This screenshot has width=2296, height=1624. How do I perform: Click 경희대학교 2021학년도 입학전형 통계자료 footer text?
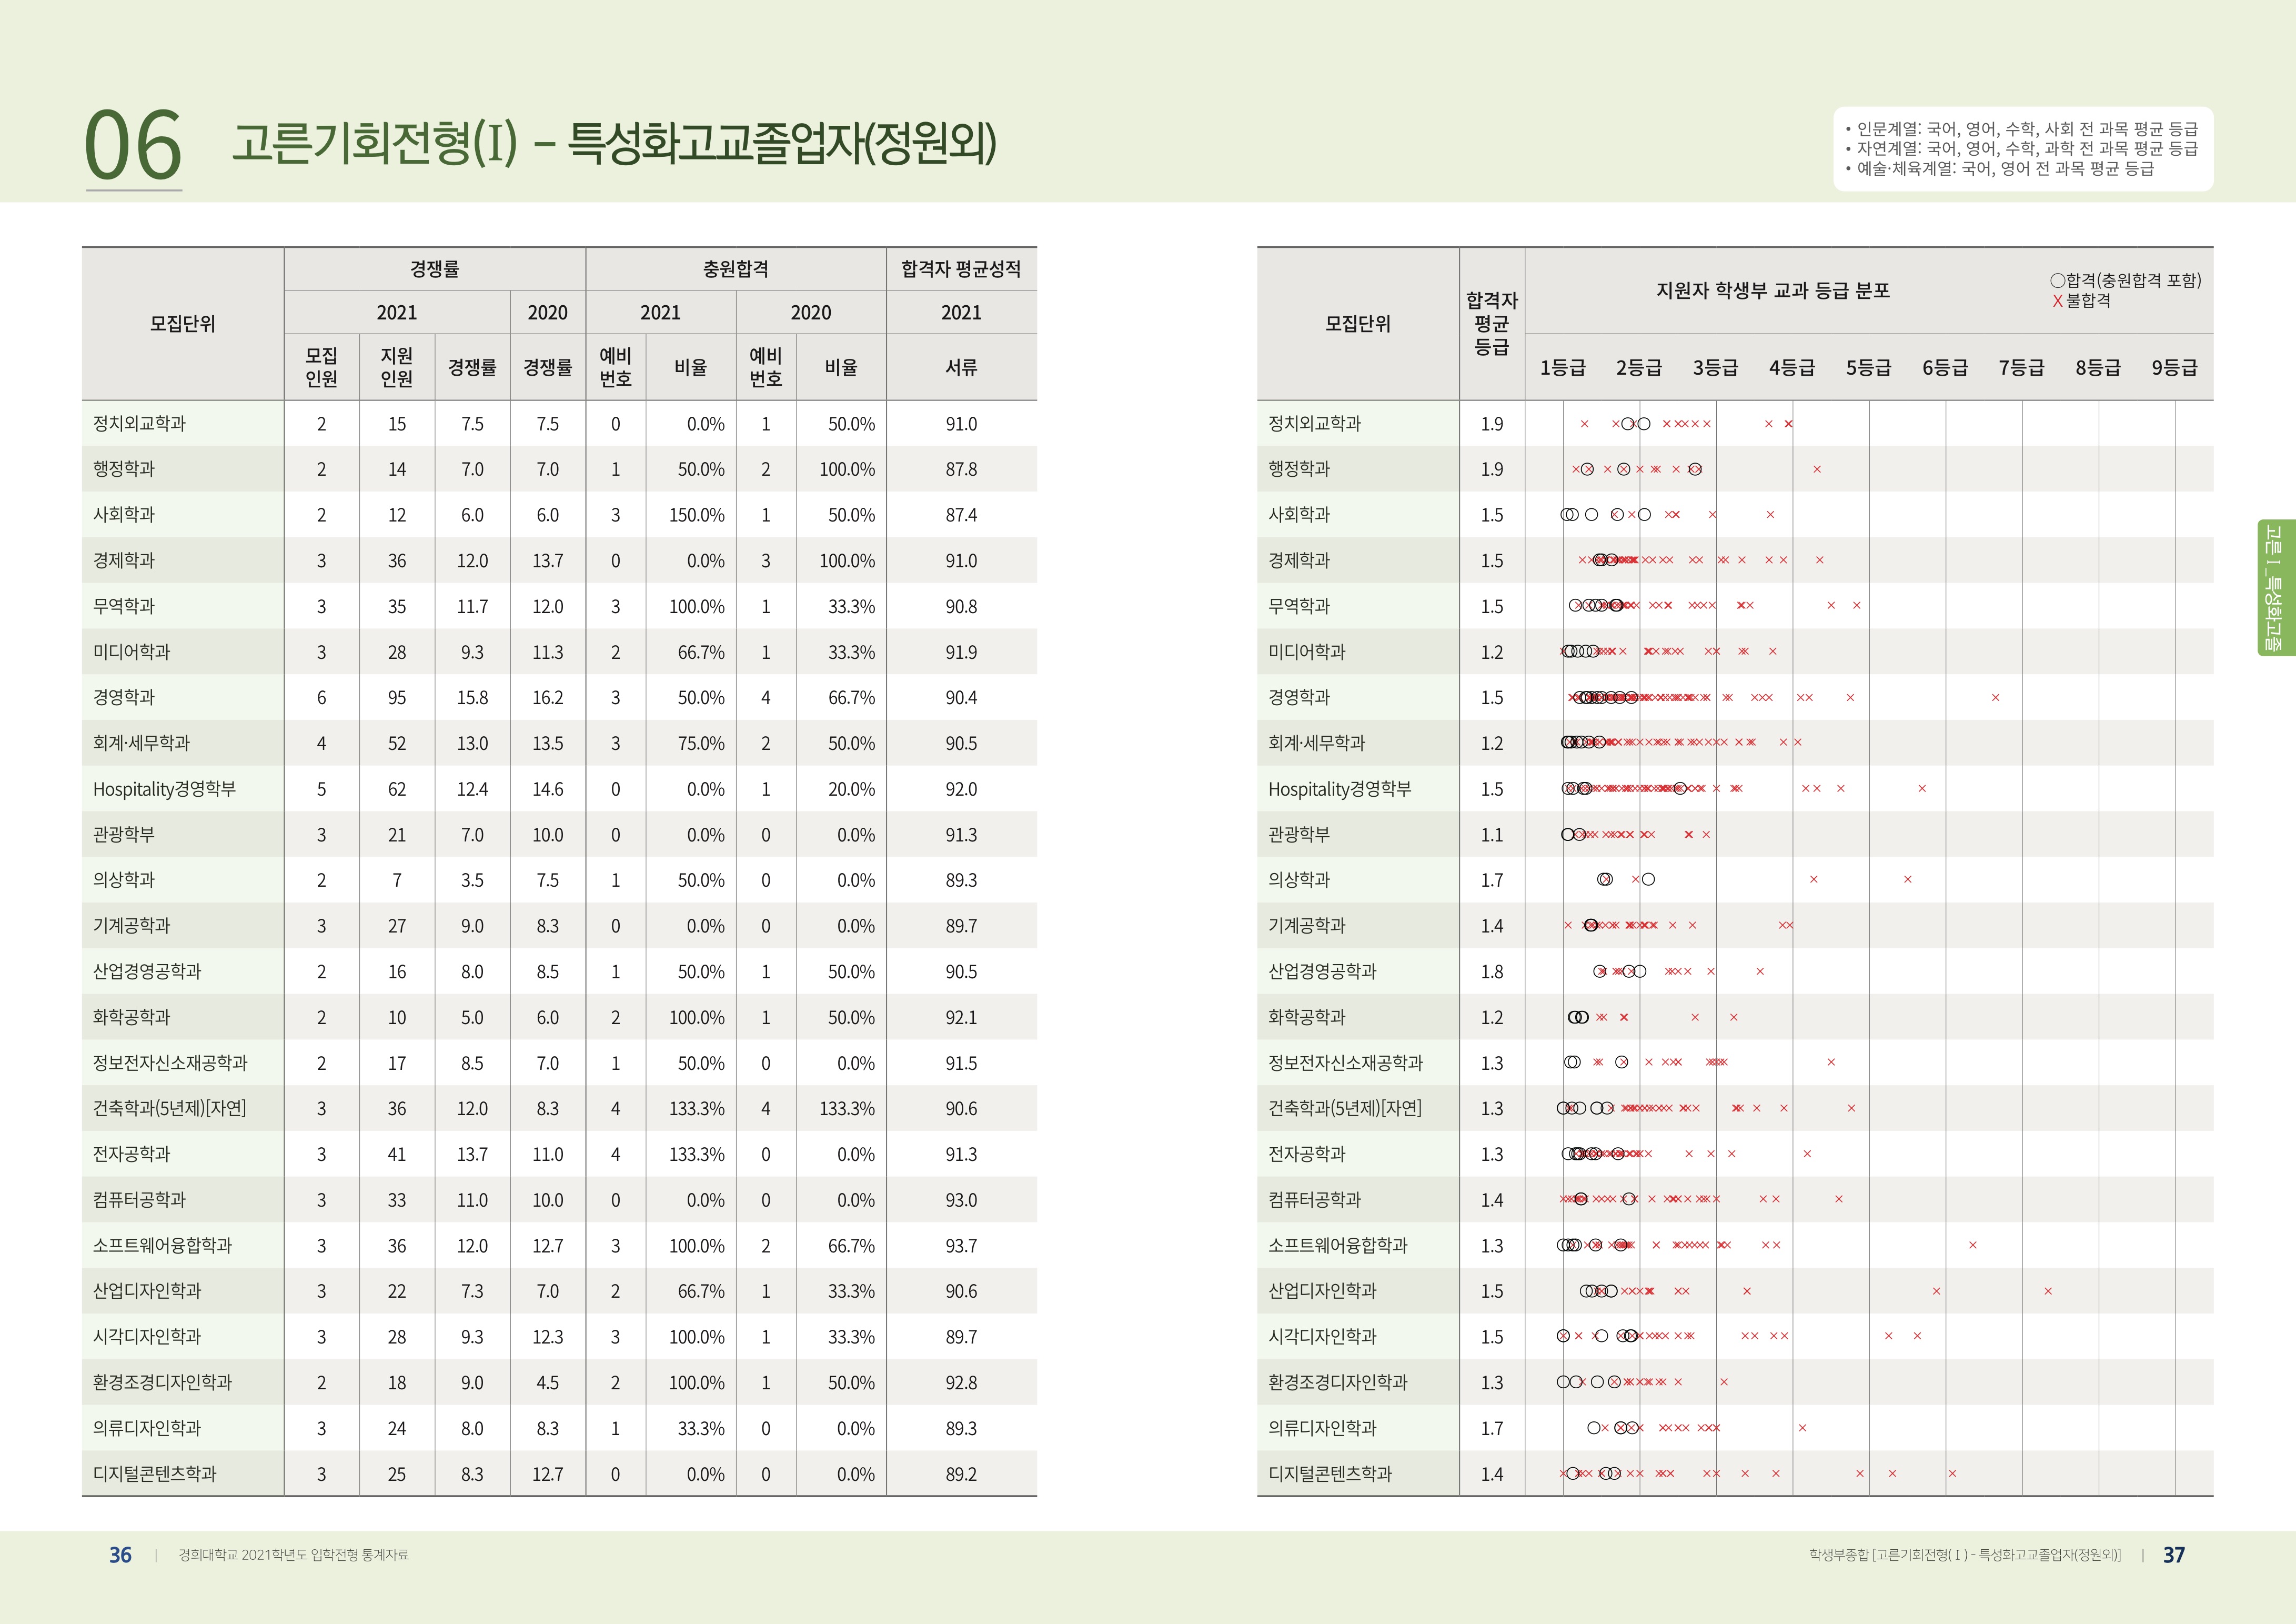coord(293,1555)
